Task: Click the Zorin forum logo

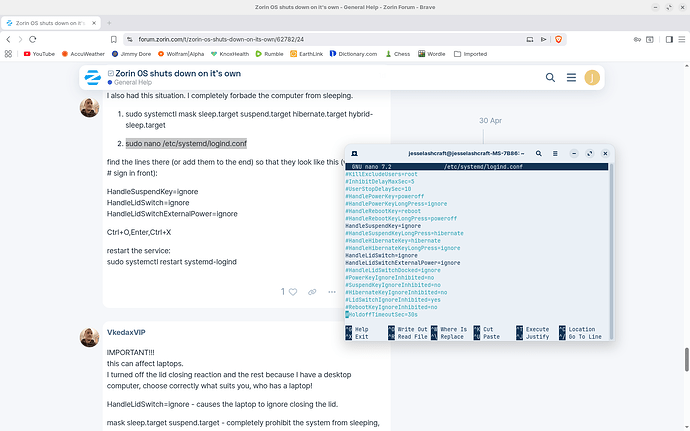Action: pyautogui.click(x=92, y=77)
